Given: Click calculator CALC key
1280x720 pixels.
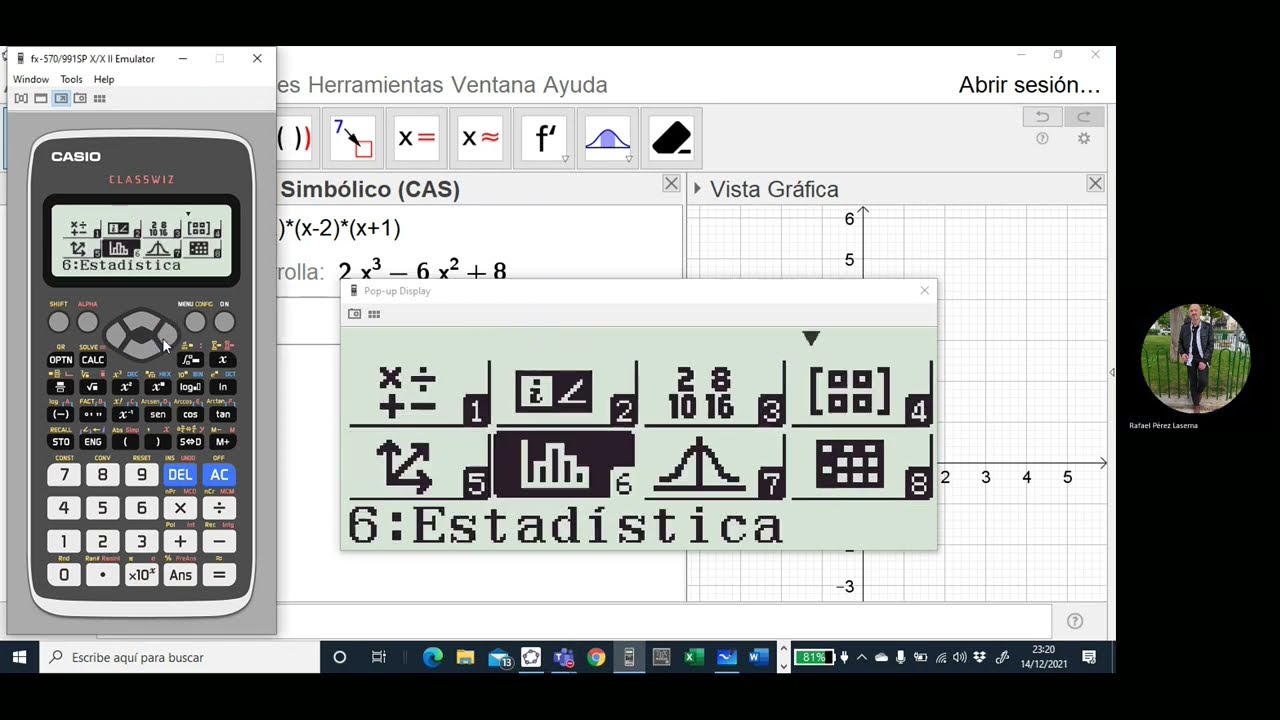Looking at the screenshot, I should point(93,360).
